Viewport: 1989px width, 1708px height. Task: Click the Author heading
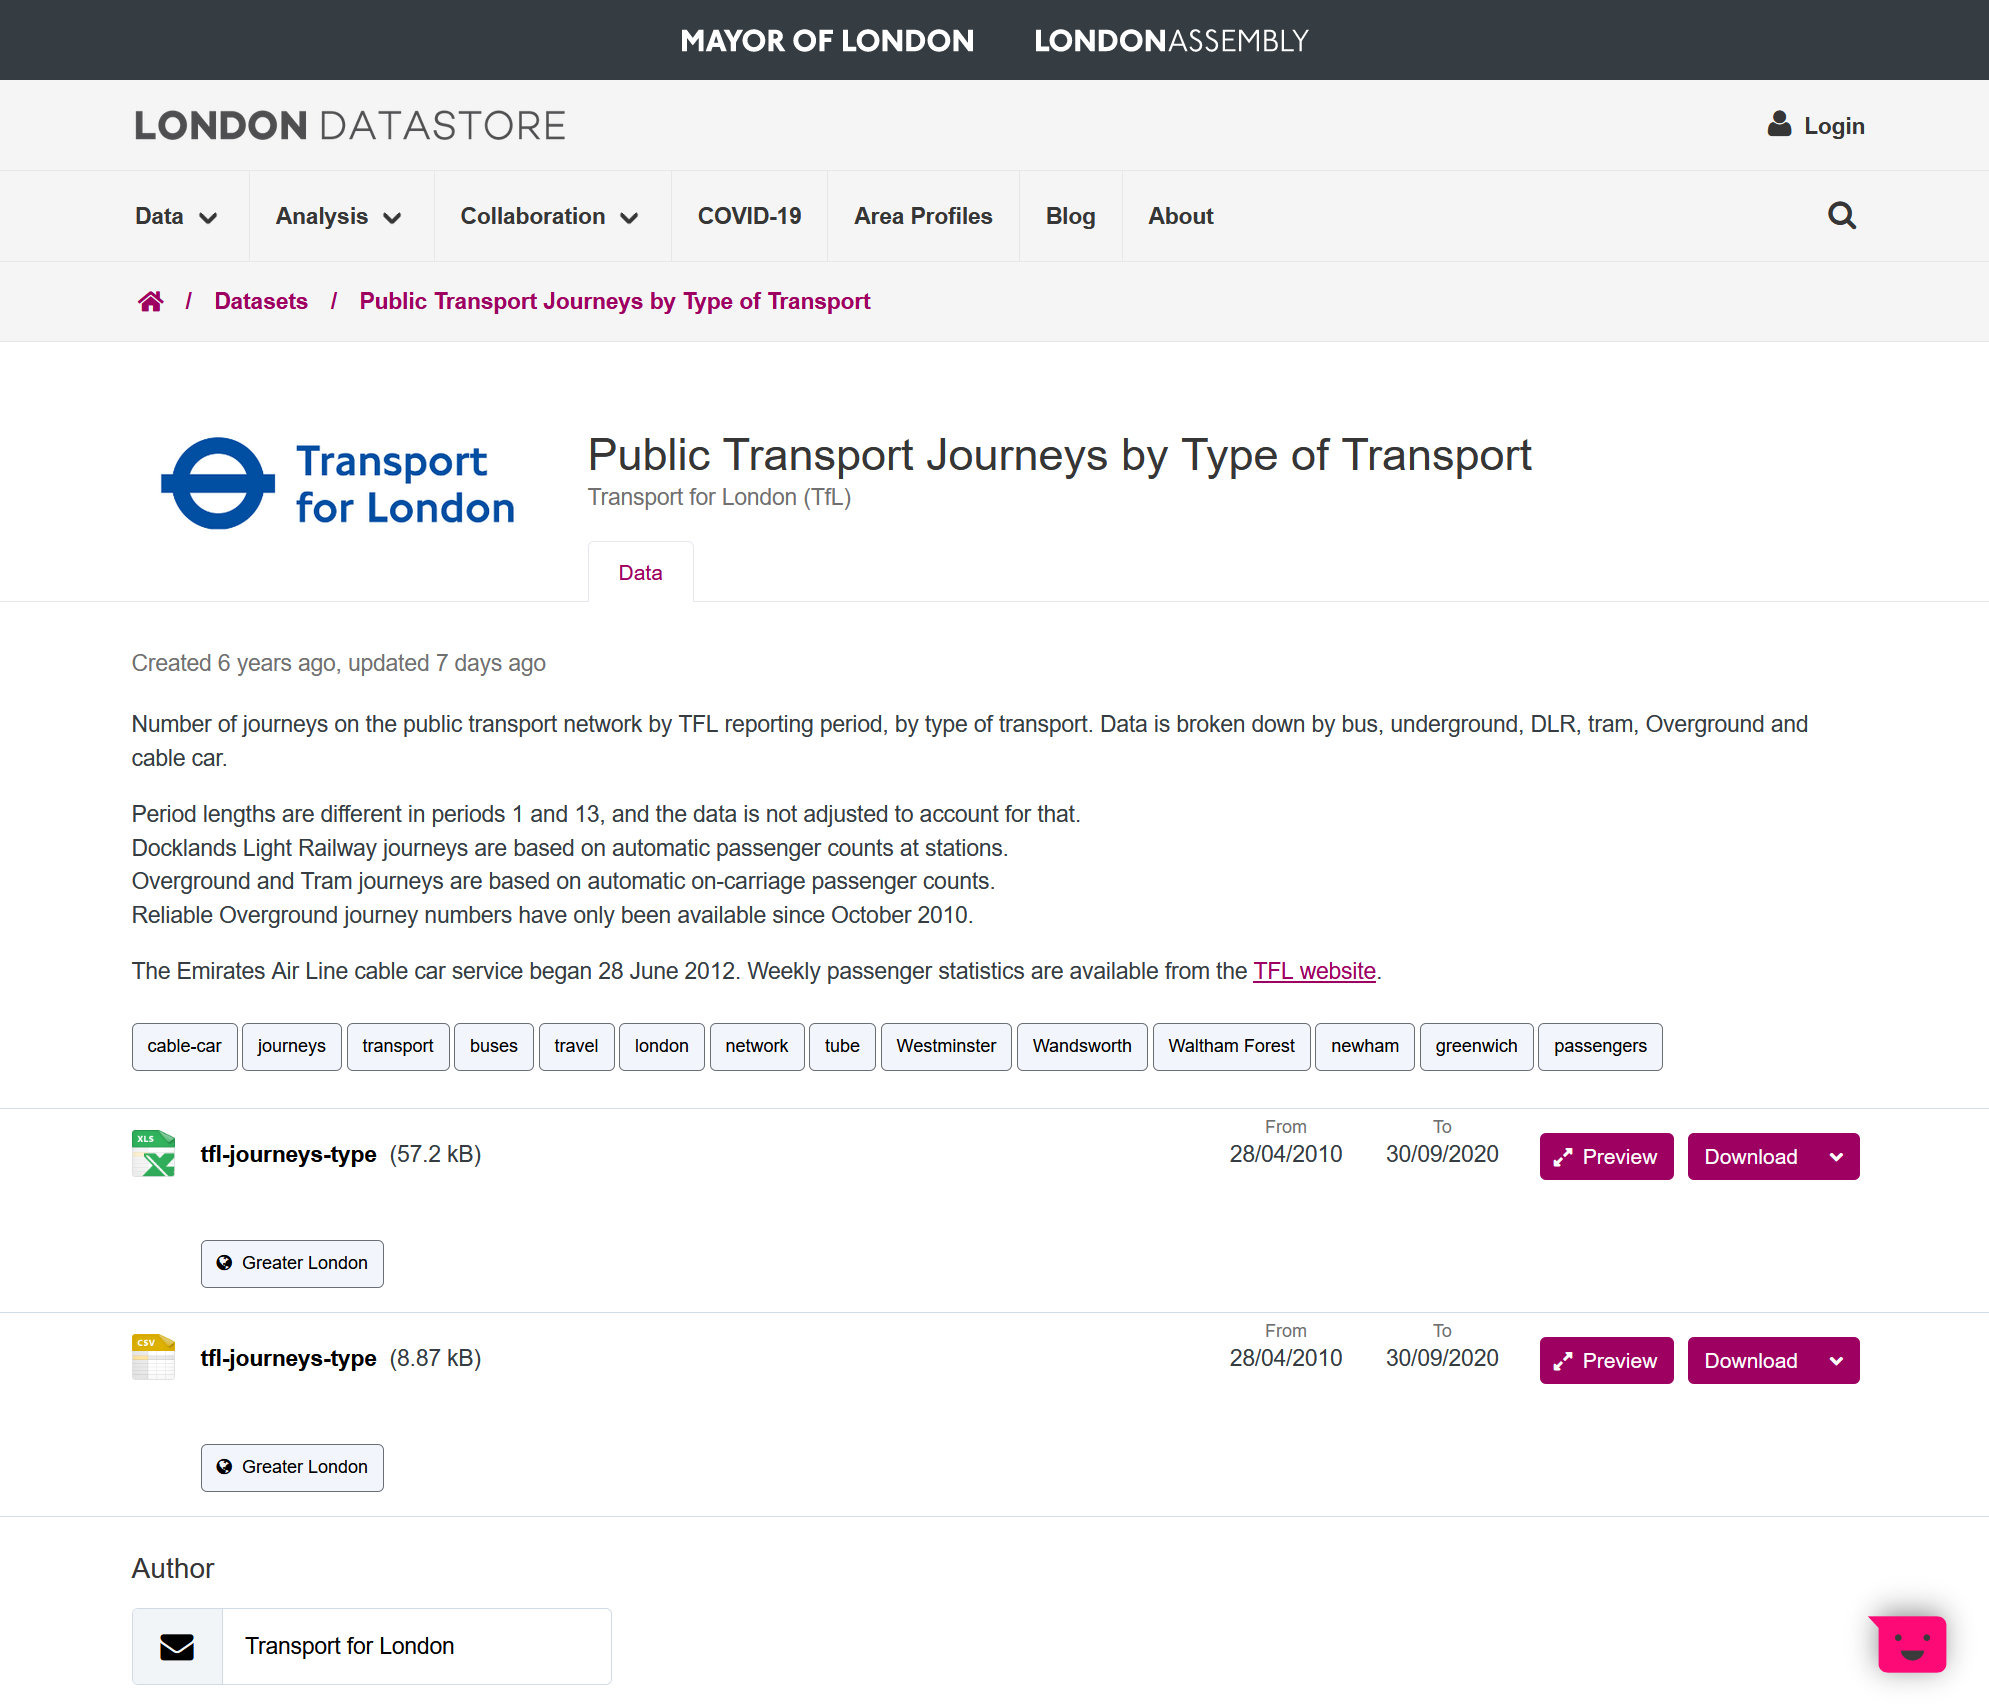coord(173,1568)
